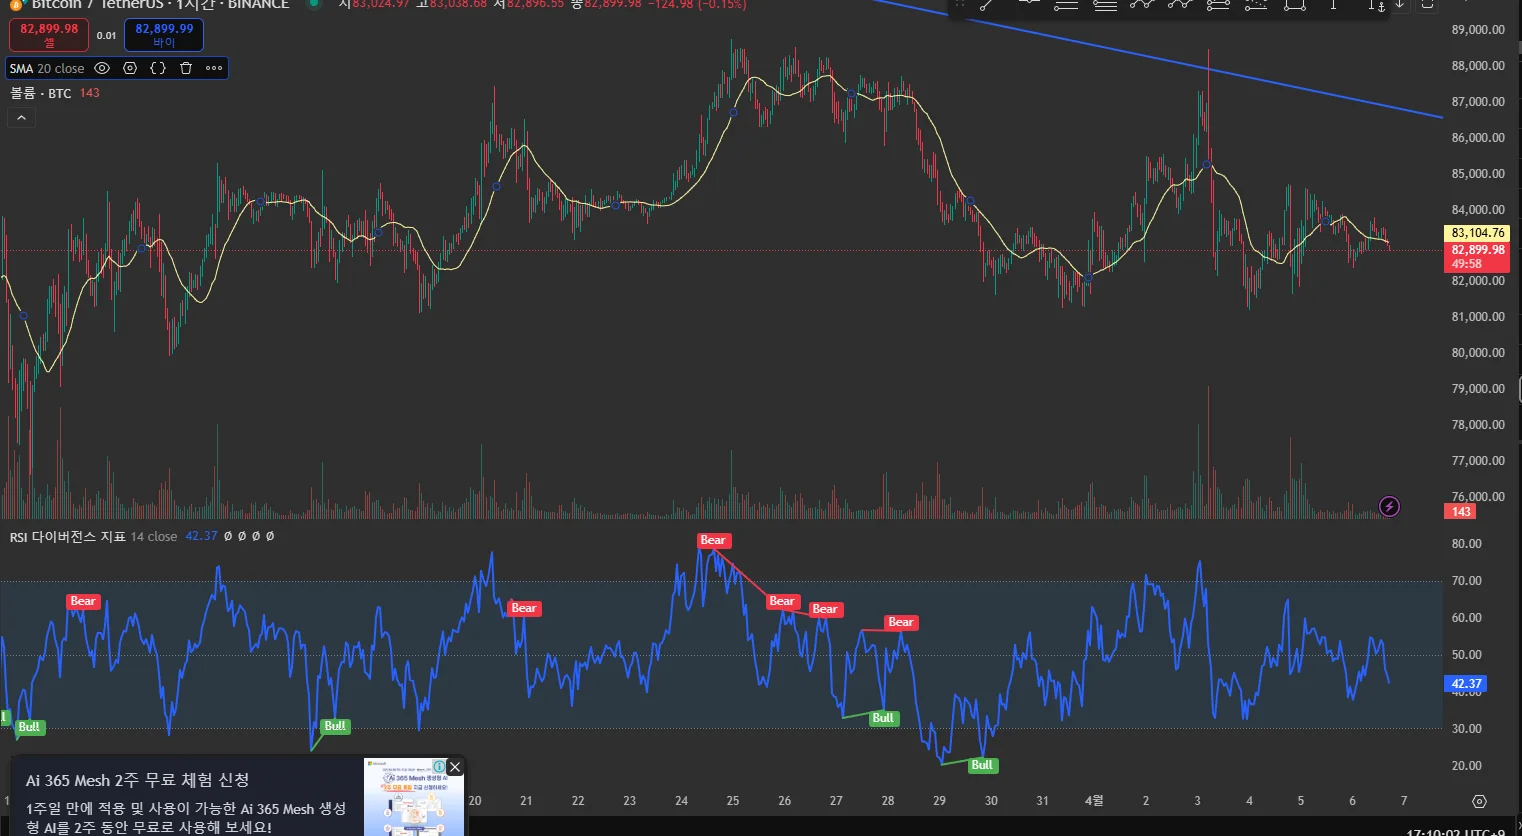The height and width of the screenshot is (836, 1522).
Task: Select the SMA 20 close indicator label
Action: pos(47,68)
